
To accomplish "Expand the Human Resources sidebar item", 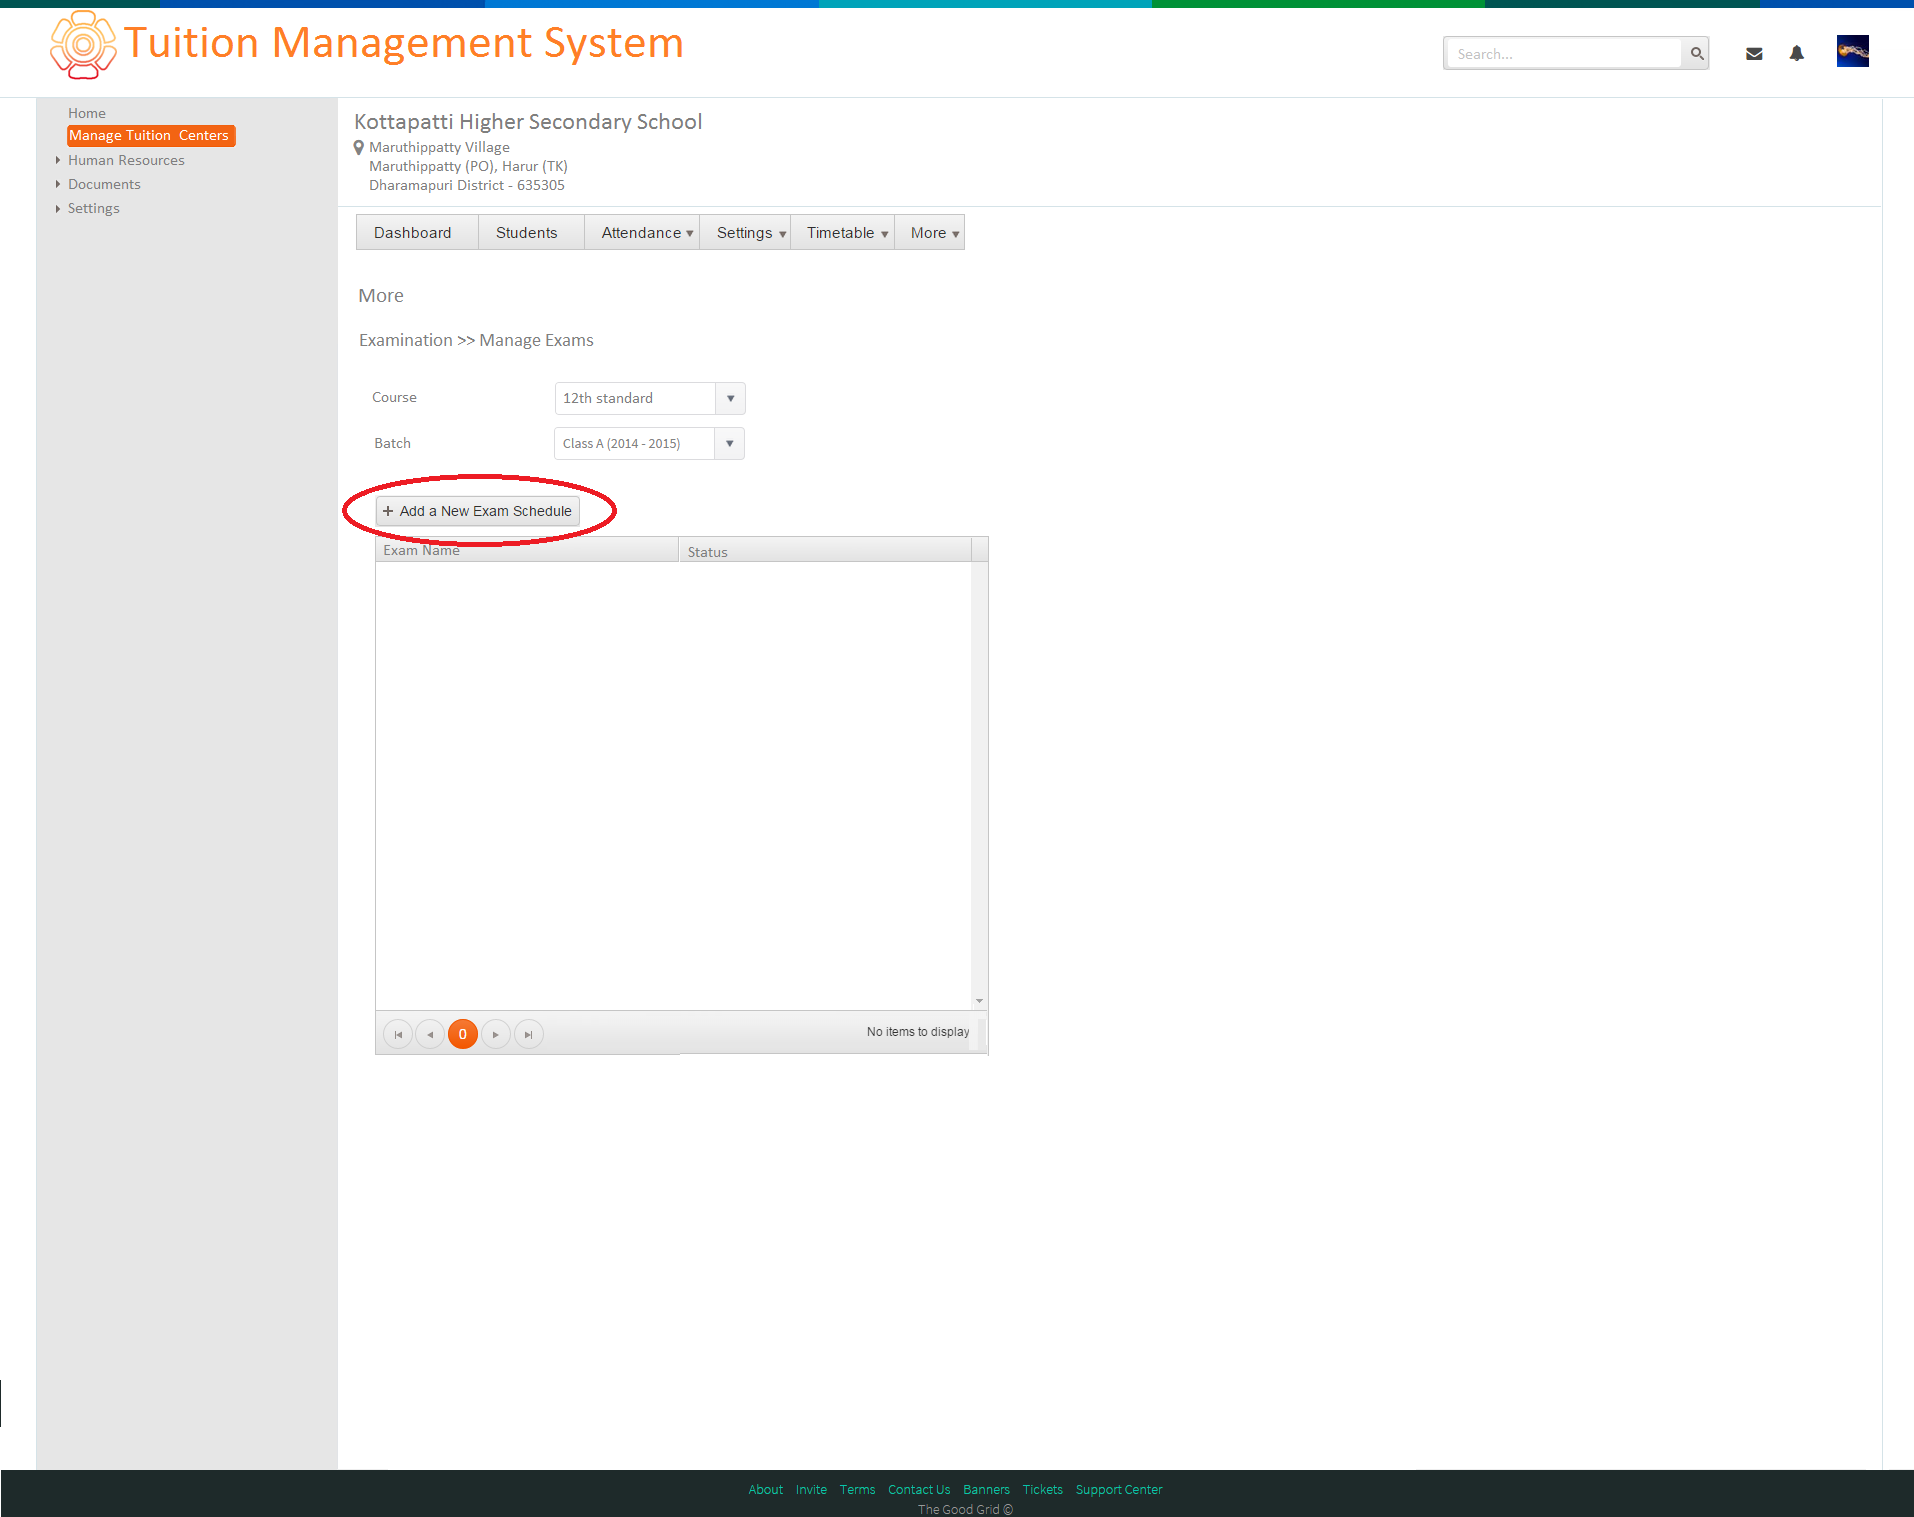I will pos(126,160).
